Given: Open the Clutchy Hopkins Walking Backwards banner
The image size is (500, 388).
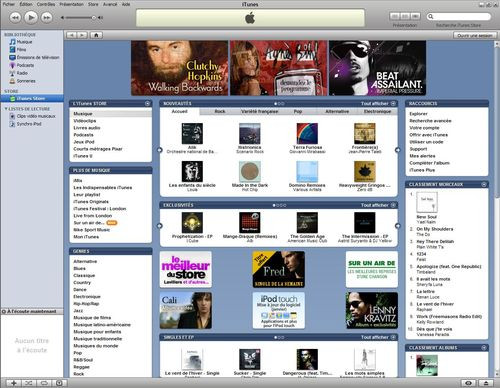Looking at the screenshot, I should click(179, 68).
